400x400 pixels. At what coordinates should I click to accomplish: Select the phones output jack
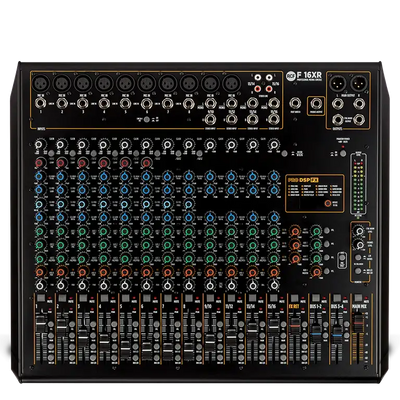click(315, 104)
